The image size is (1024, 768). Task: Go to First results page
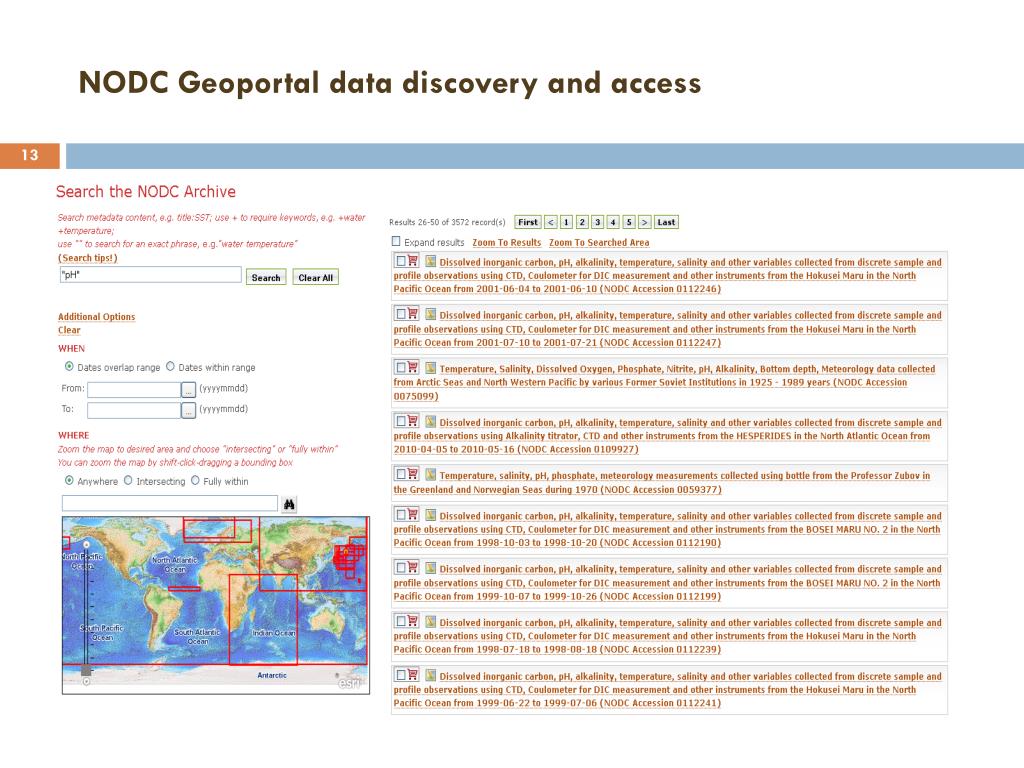[x=528, y=222]
